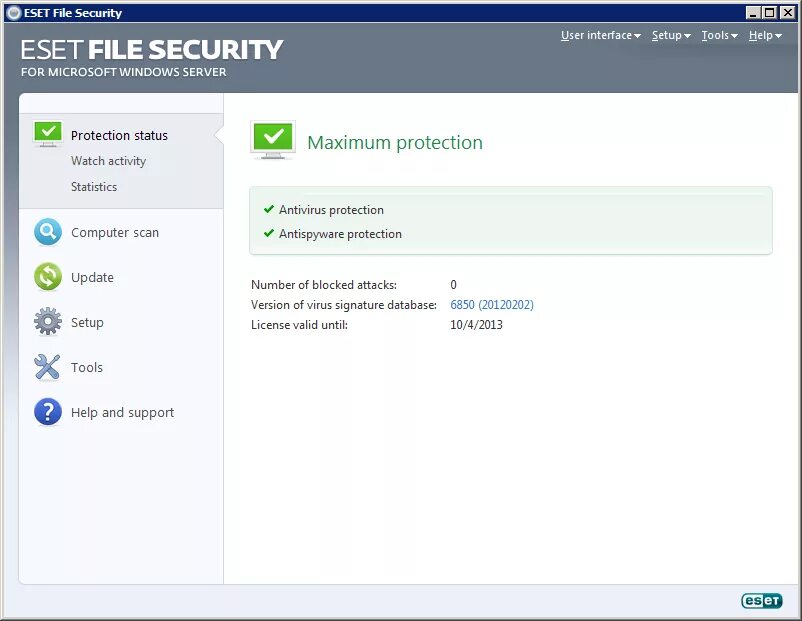Open the User interface dropdown

point(599,35)
